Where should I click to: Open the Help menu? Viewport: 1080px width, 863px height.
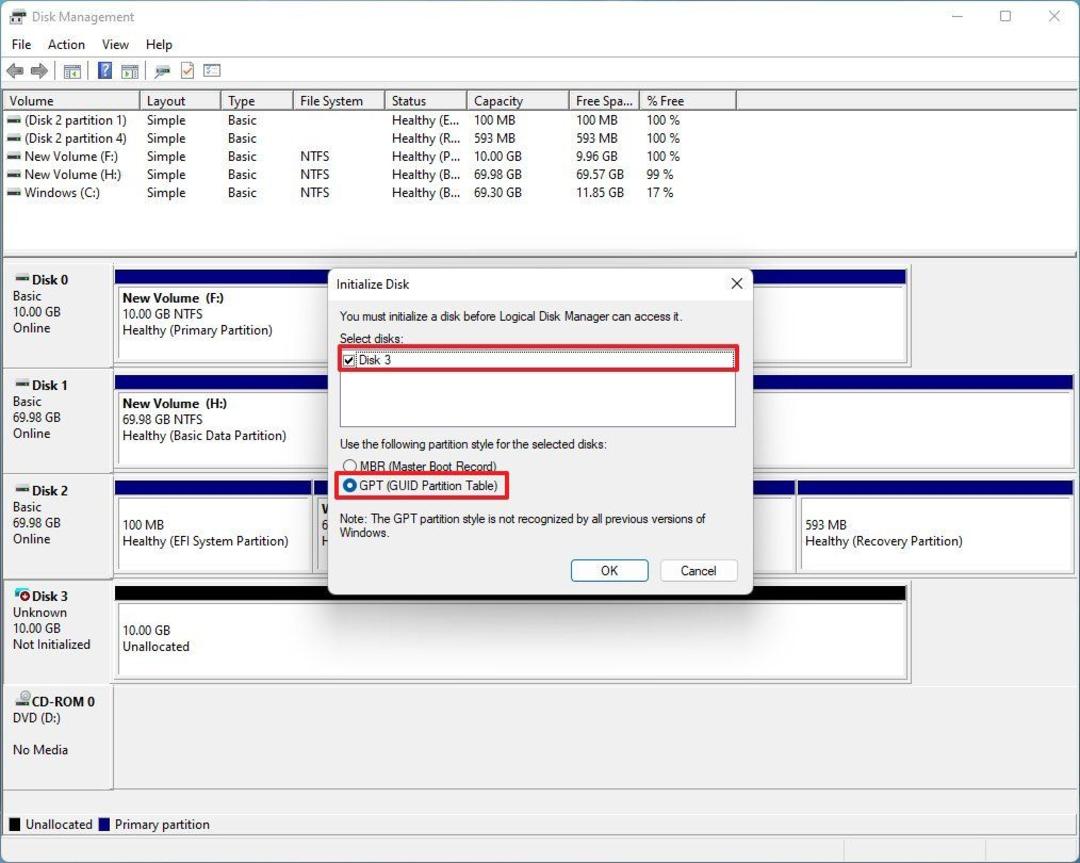(158, 44)
